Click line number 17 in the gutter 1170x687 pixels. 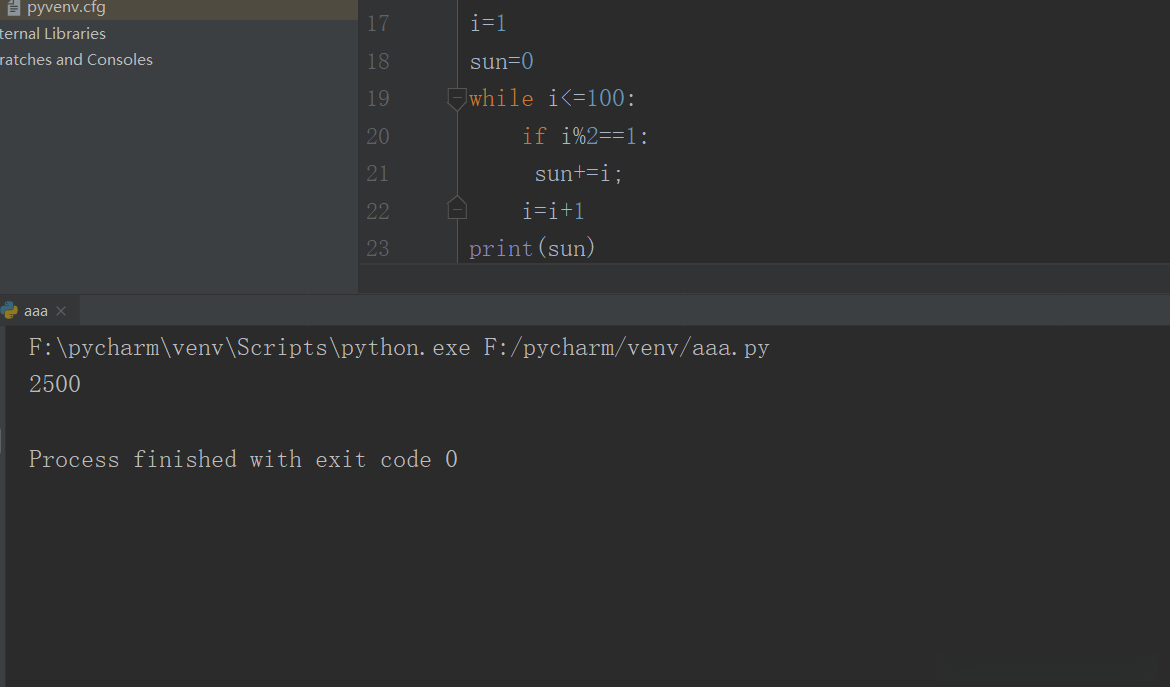tap(378, 24)
